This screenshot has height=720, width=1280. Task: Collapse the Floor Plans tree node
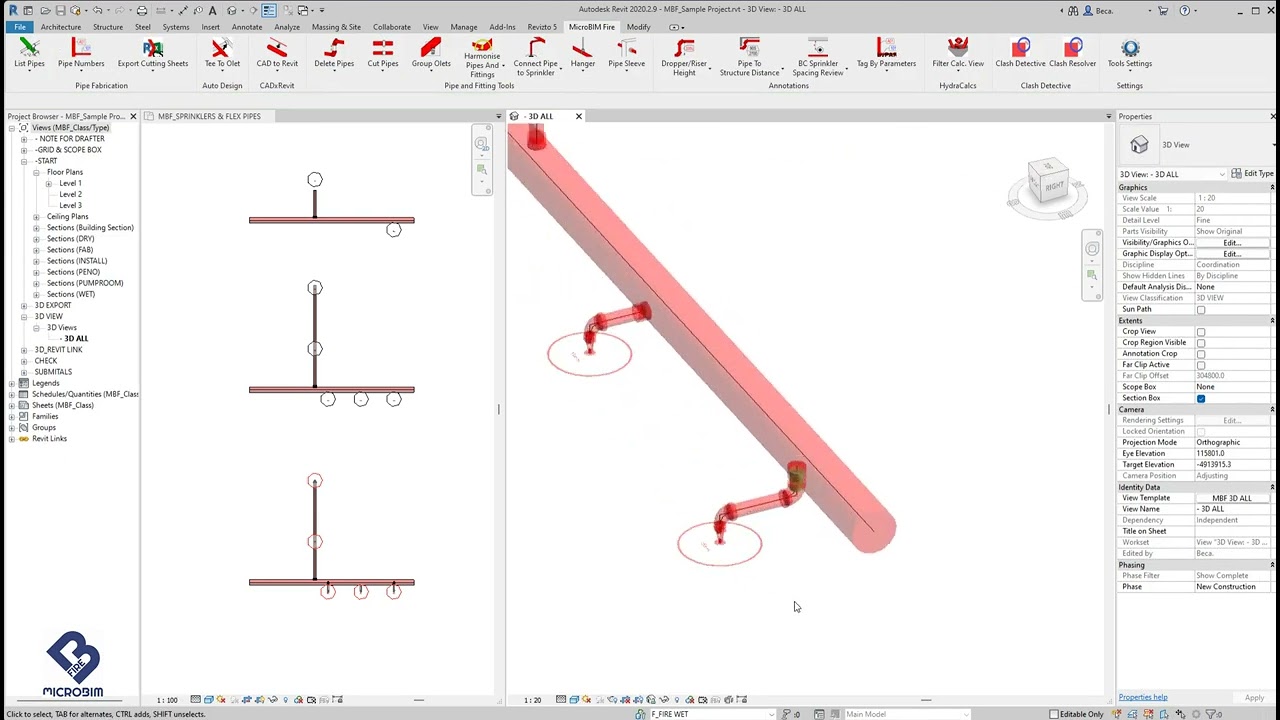coord(36,172)
